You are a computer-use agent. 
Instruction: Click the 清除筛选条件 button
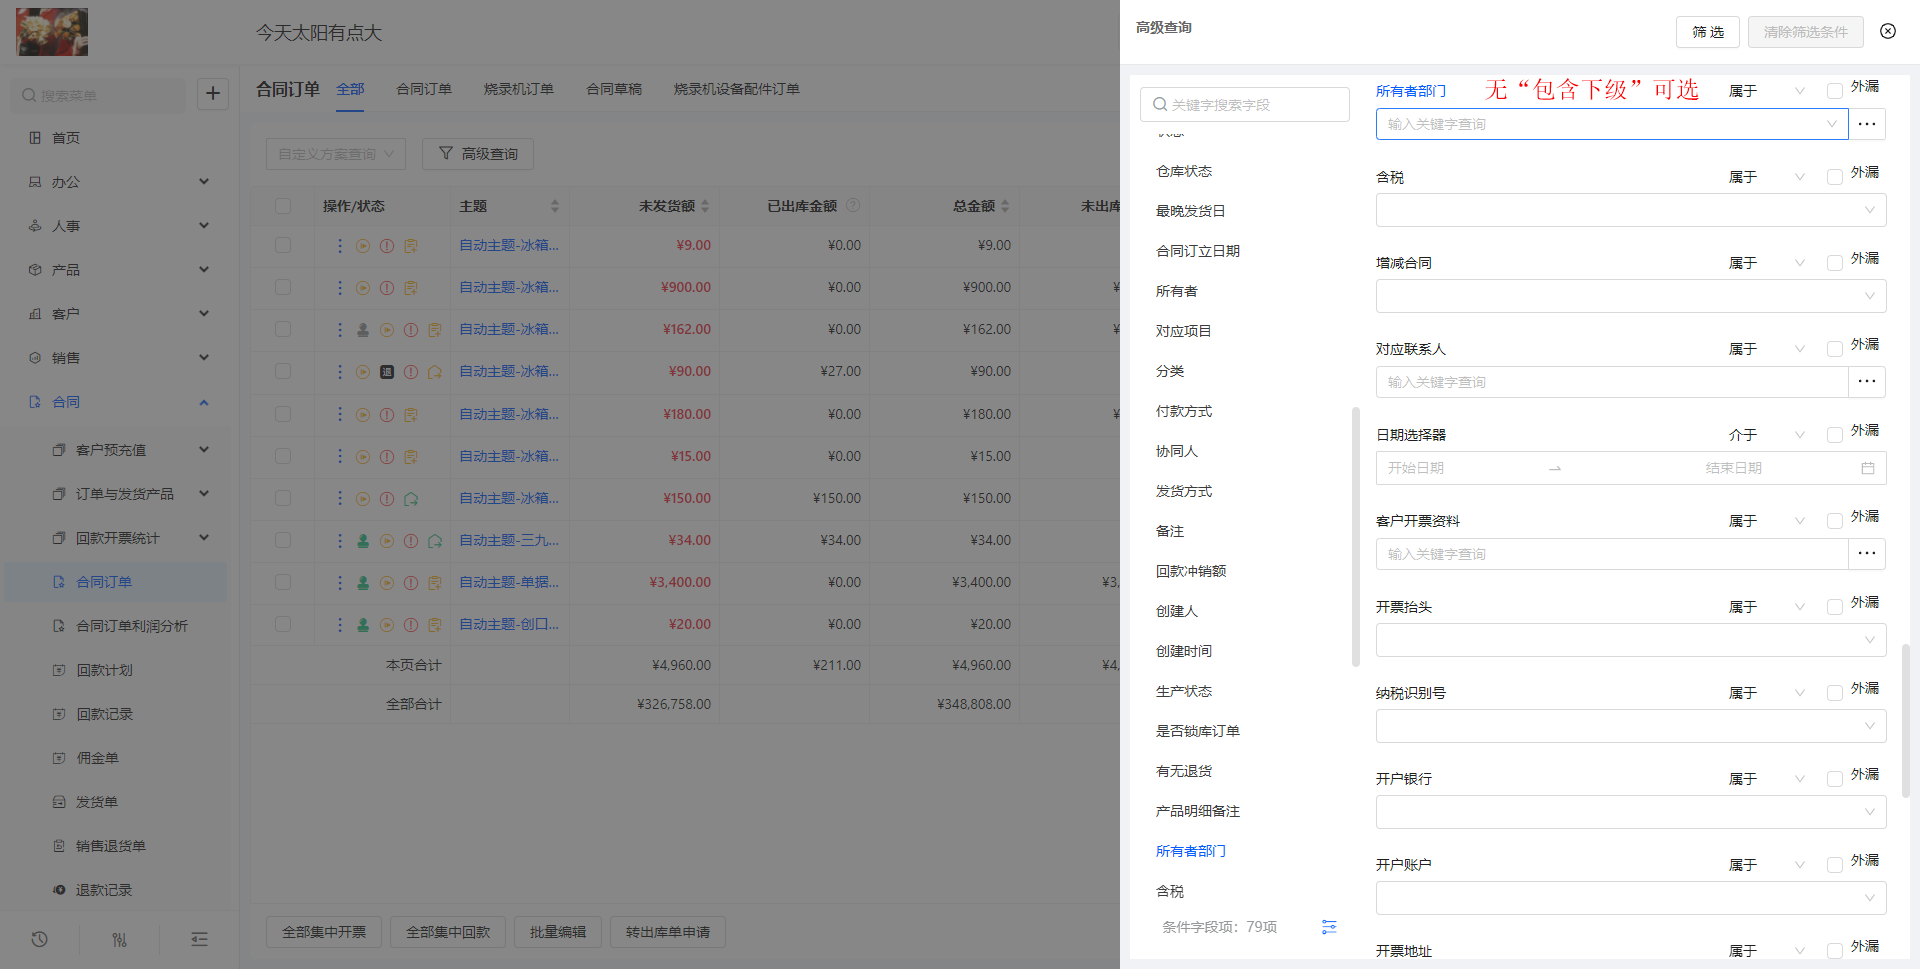[1805, 32]
